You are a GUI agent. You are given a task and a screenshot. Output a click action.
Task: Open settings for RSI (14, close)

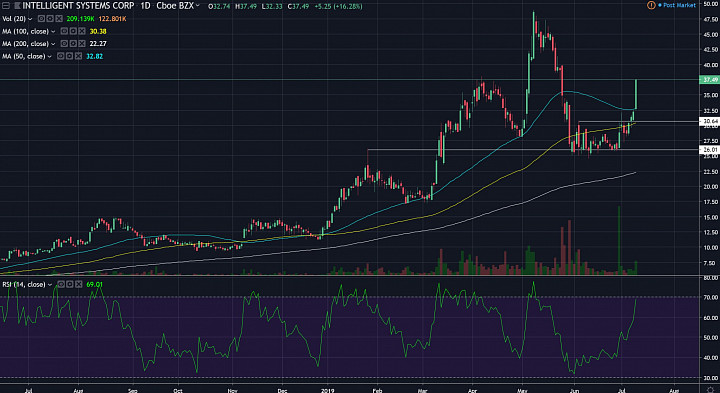pos(70,284)
